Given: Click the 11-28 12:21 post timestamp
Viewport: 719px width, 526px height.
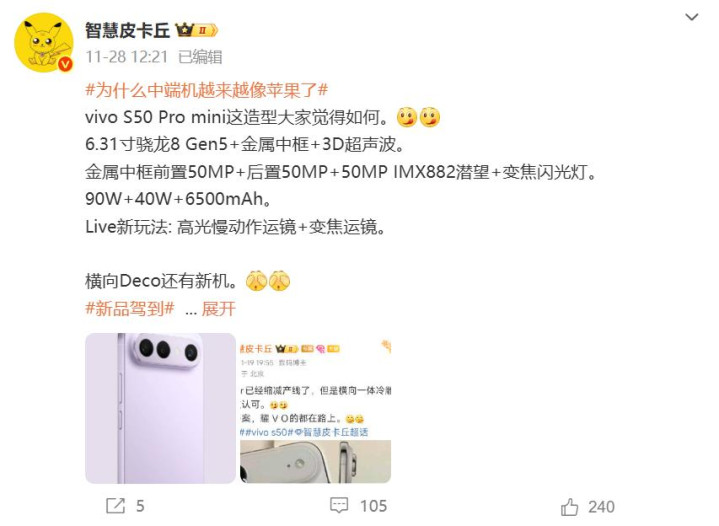Looking at the screenshot, I should [127, 57].
